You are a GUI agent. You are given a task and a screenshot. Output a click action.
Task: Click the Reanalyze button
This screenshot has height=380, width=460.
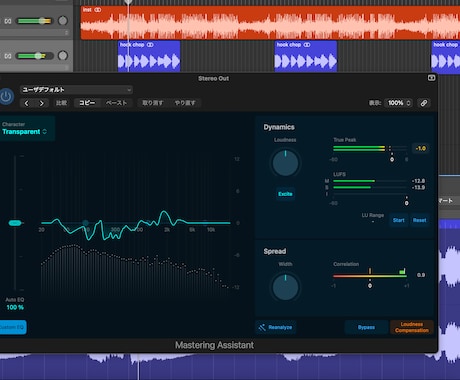click(x=276, y=327)
